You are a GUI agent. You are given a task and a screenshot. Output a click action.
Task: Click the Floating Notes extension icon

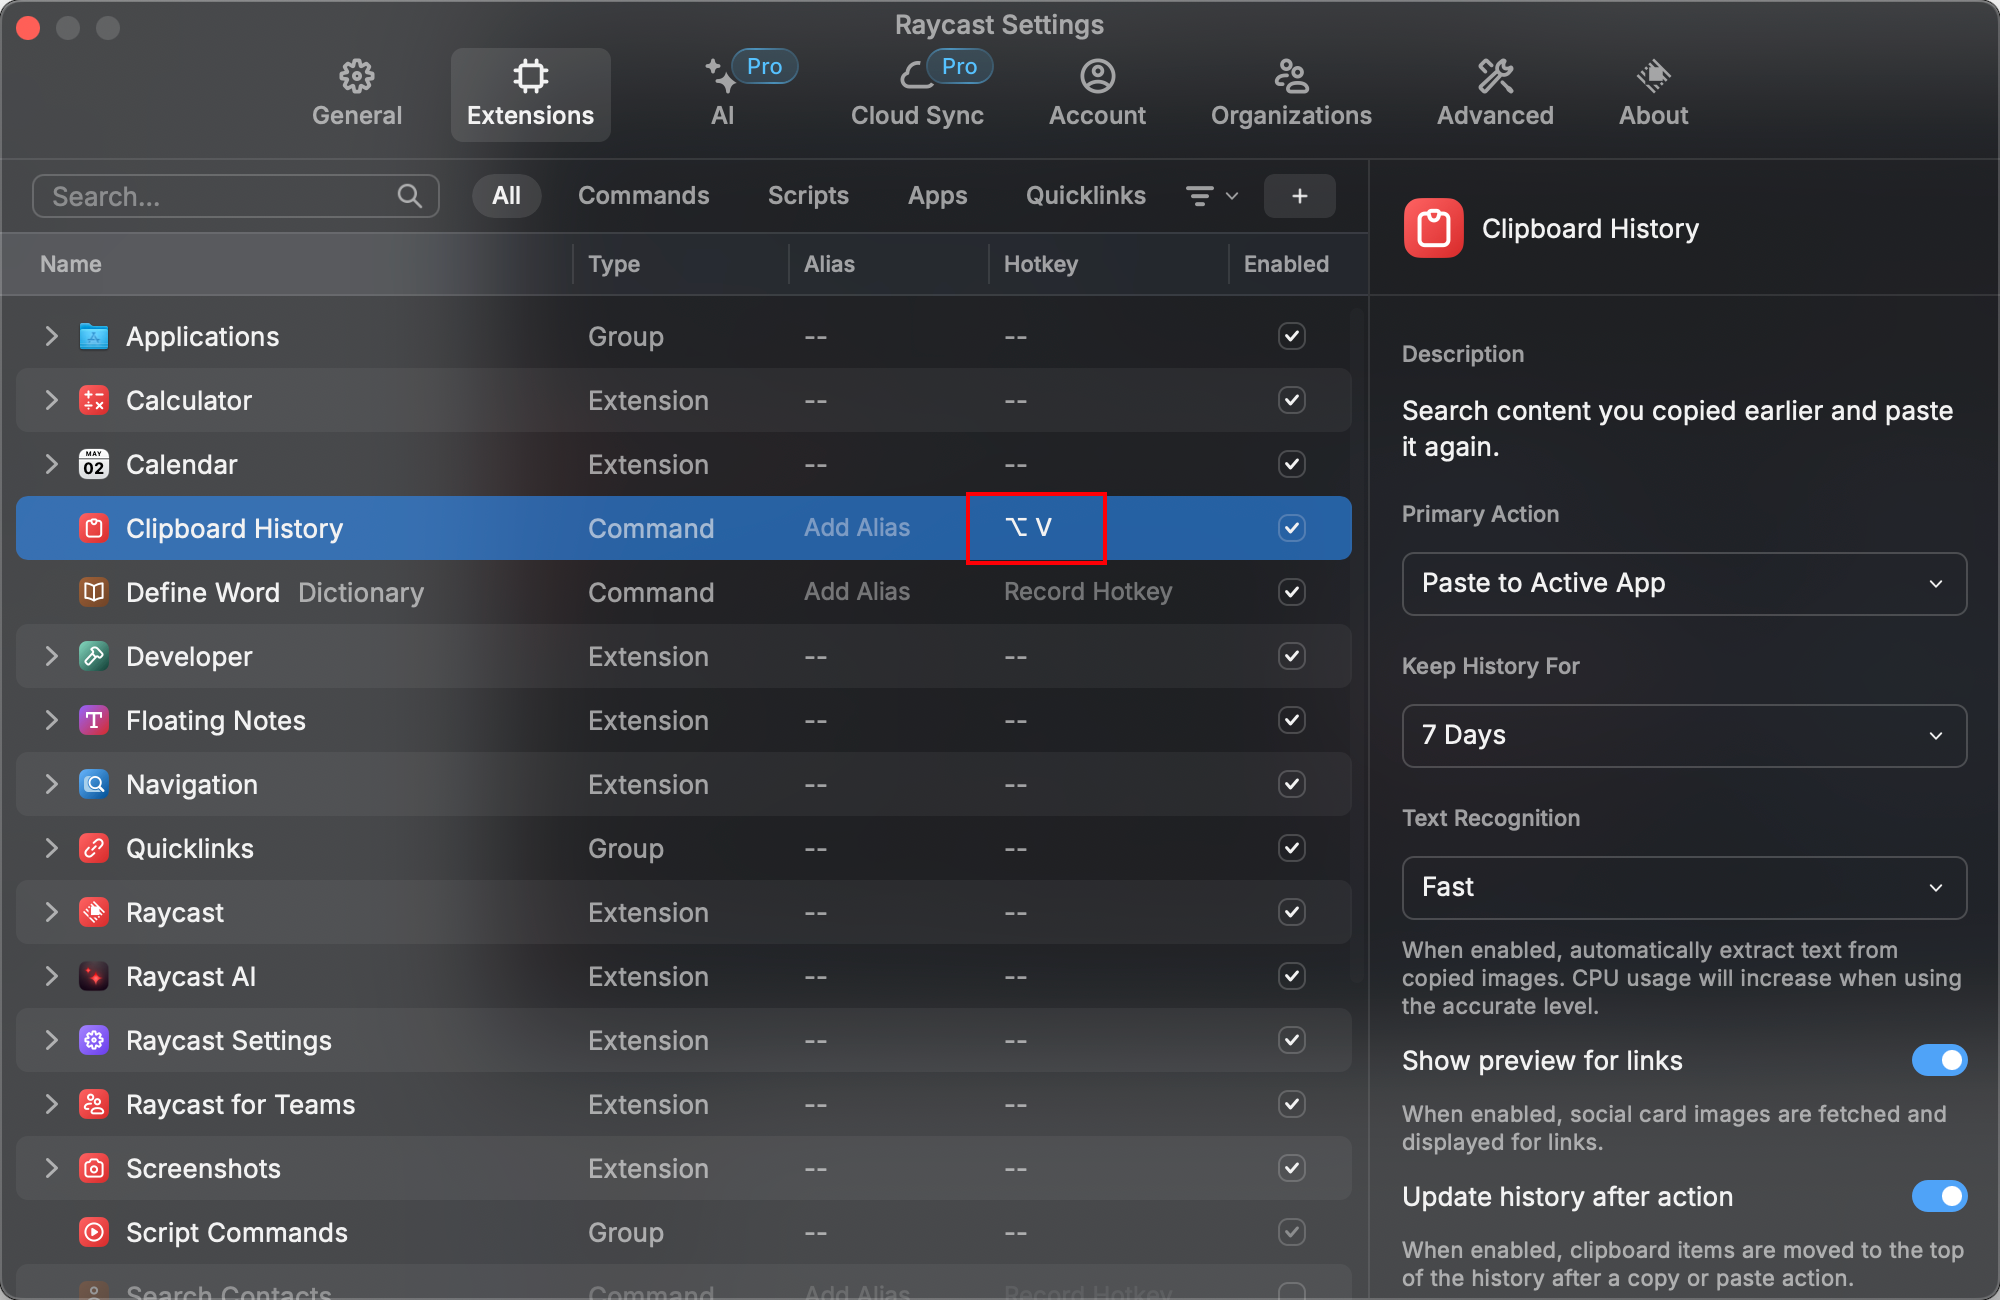coord(94,720)
